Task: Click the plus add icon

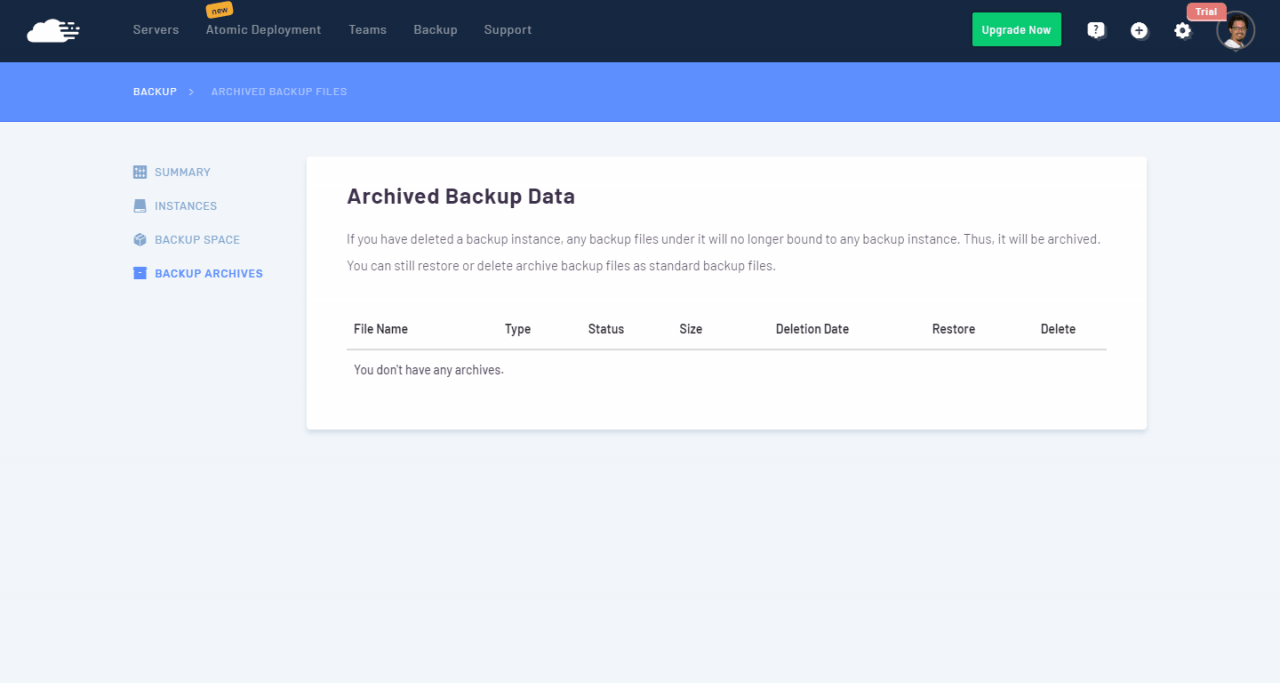Action: (x=1139, y=31)
